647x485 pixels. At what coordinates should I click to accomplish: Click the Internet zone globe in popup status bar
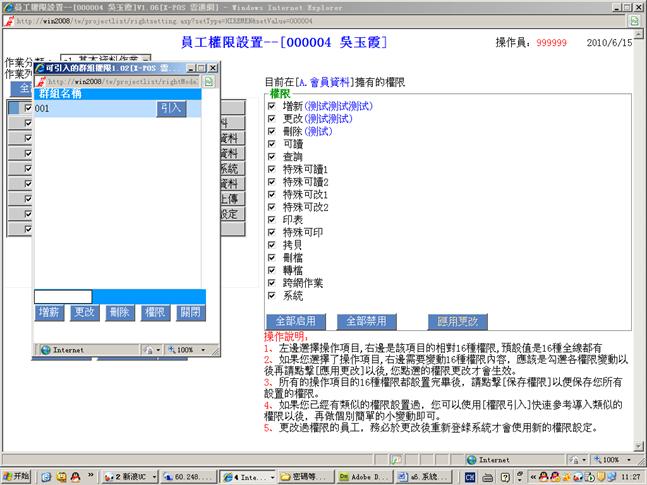(x=46, y=350)
